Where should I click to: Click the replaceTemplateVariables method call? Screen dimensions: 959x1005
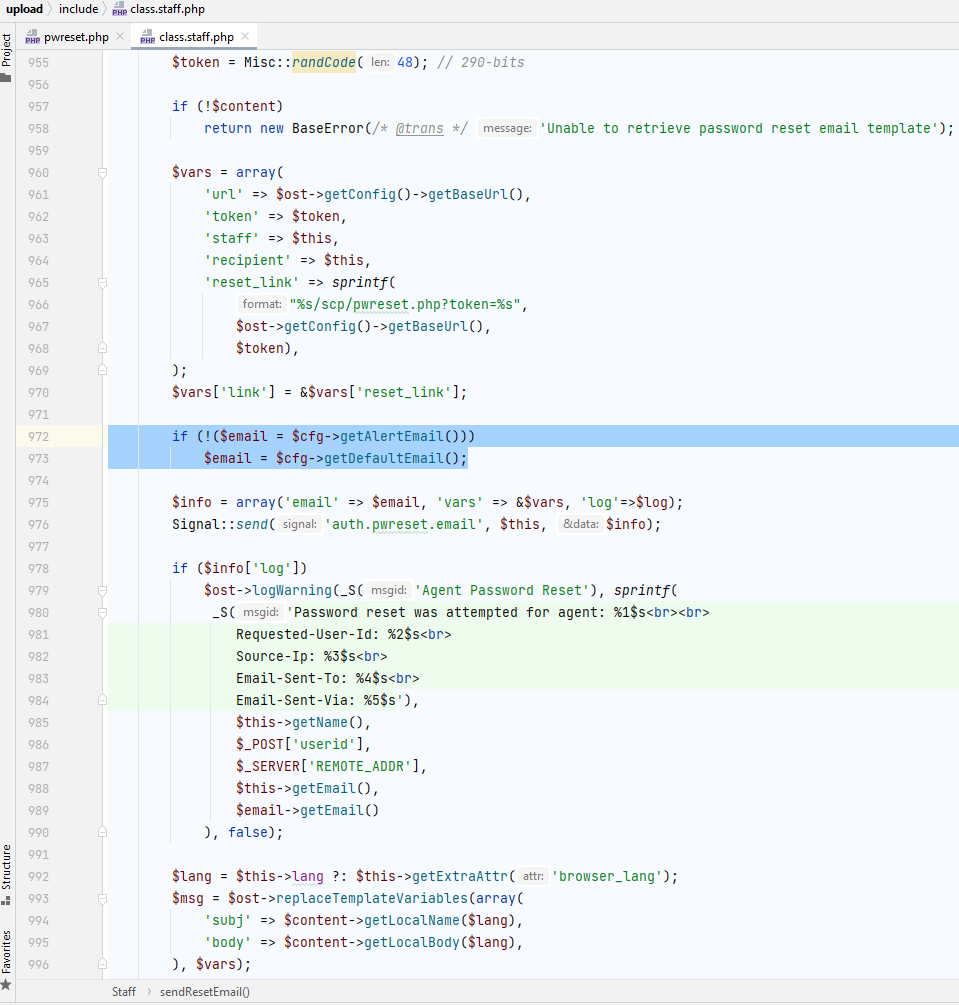point(371,899)
